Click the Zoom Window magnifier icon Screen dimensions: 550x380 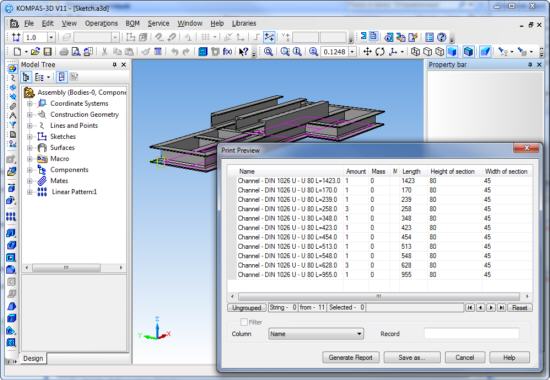pyautogui.click(x=285, y=52)
